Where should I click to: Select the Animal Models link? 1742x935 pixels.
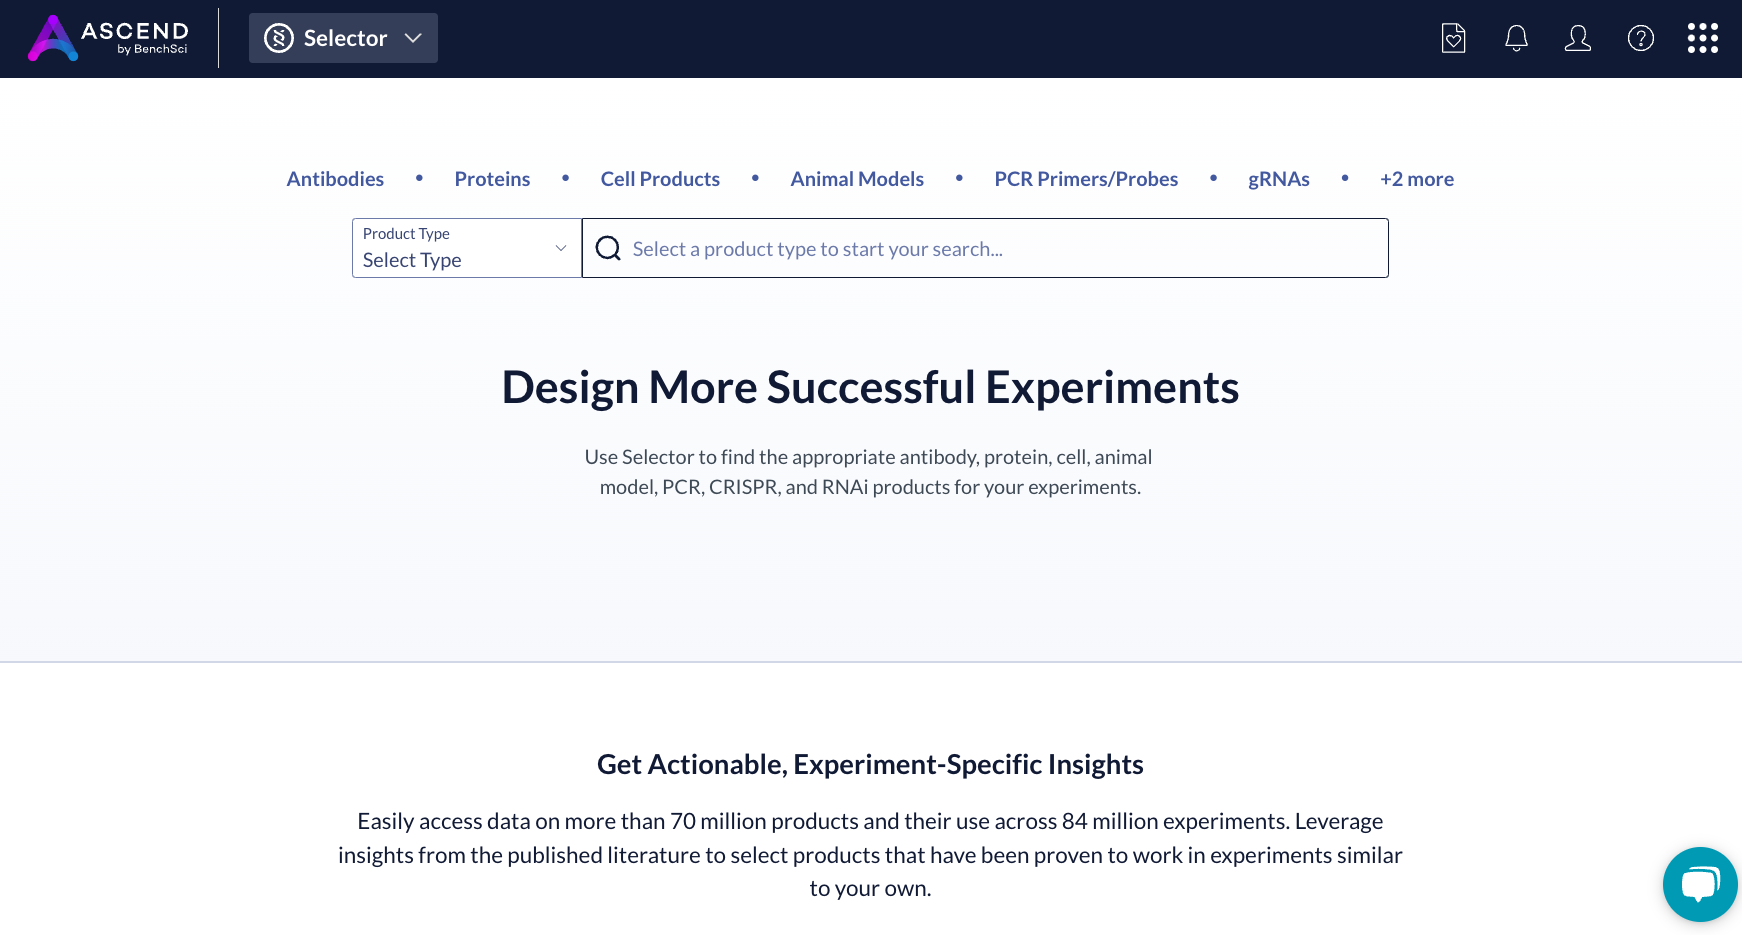pyautogui.click(x=857, y=179)
